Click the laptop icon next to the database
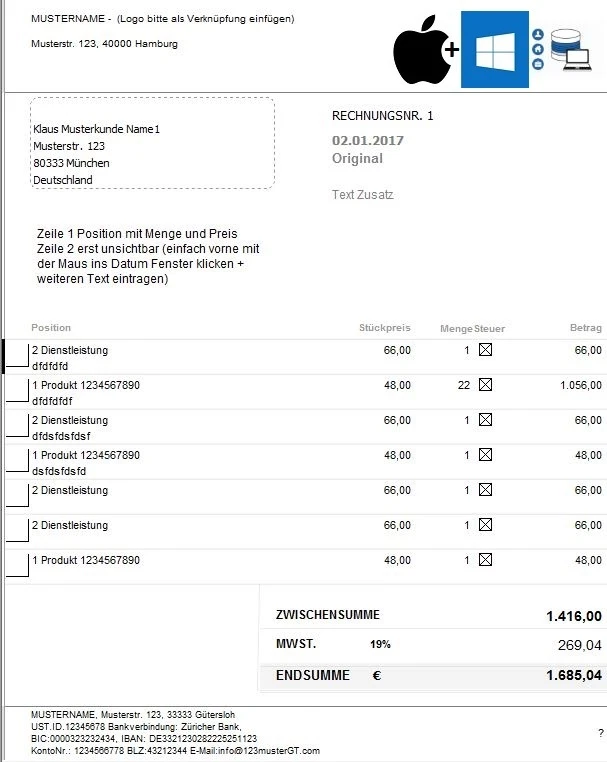Image resolution: width=607 pixels, height=762 pixels. point(578,60)
